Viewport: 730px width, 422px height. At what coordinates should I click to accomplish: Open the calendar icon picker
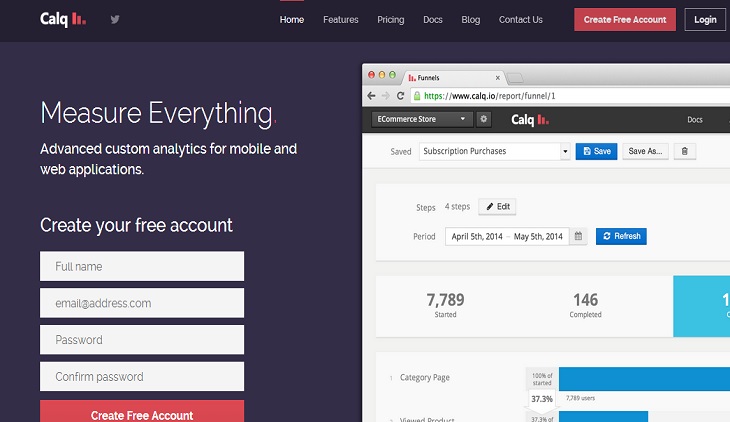(x=578, y=236)
